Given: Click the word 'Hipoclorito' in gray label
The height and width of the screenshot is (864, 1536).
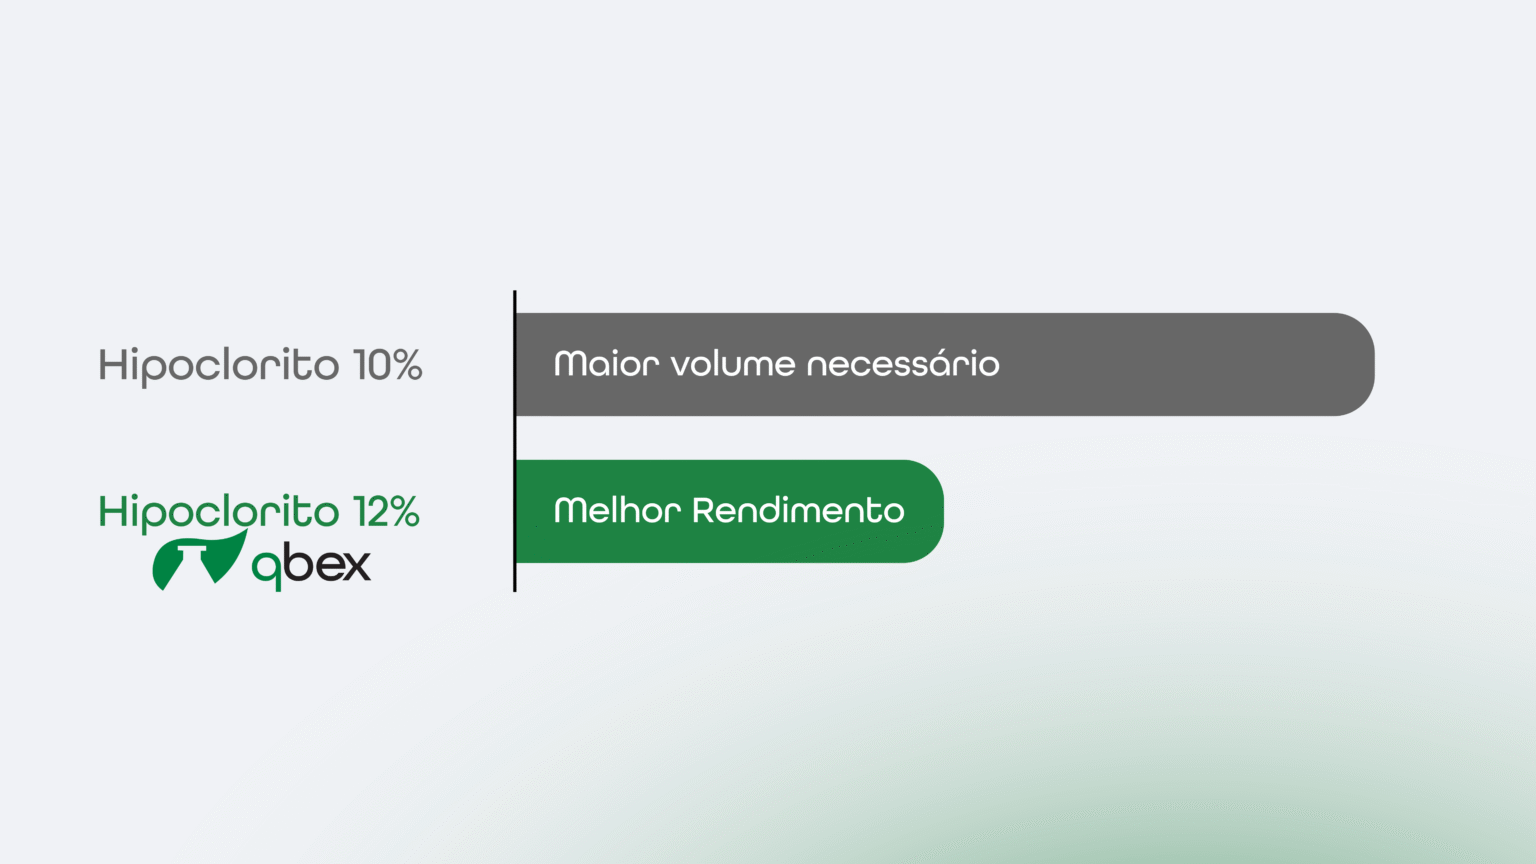Looking at the screenshot, I should click(219, 366).
